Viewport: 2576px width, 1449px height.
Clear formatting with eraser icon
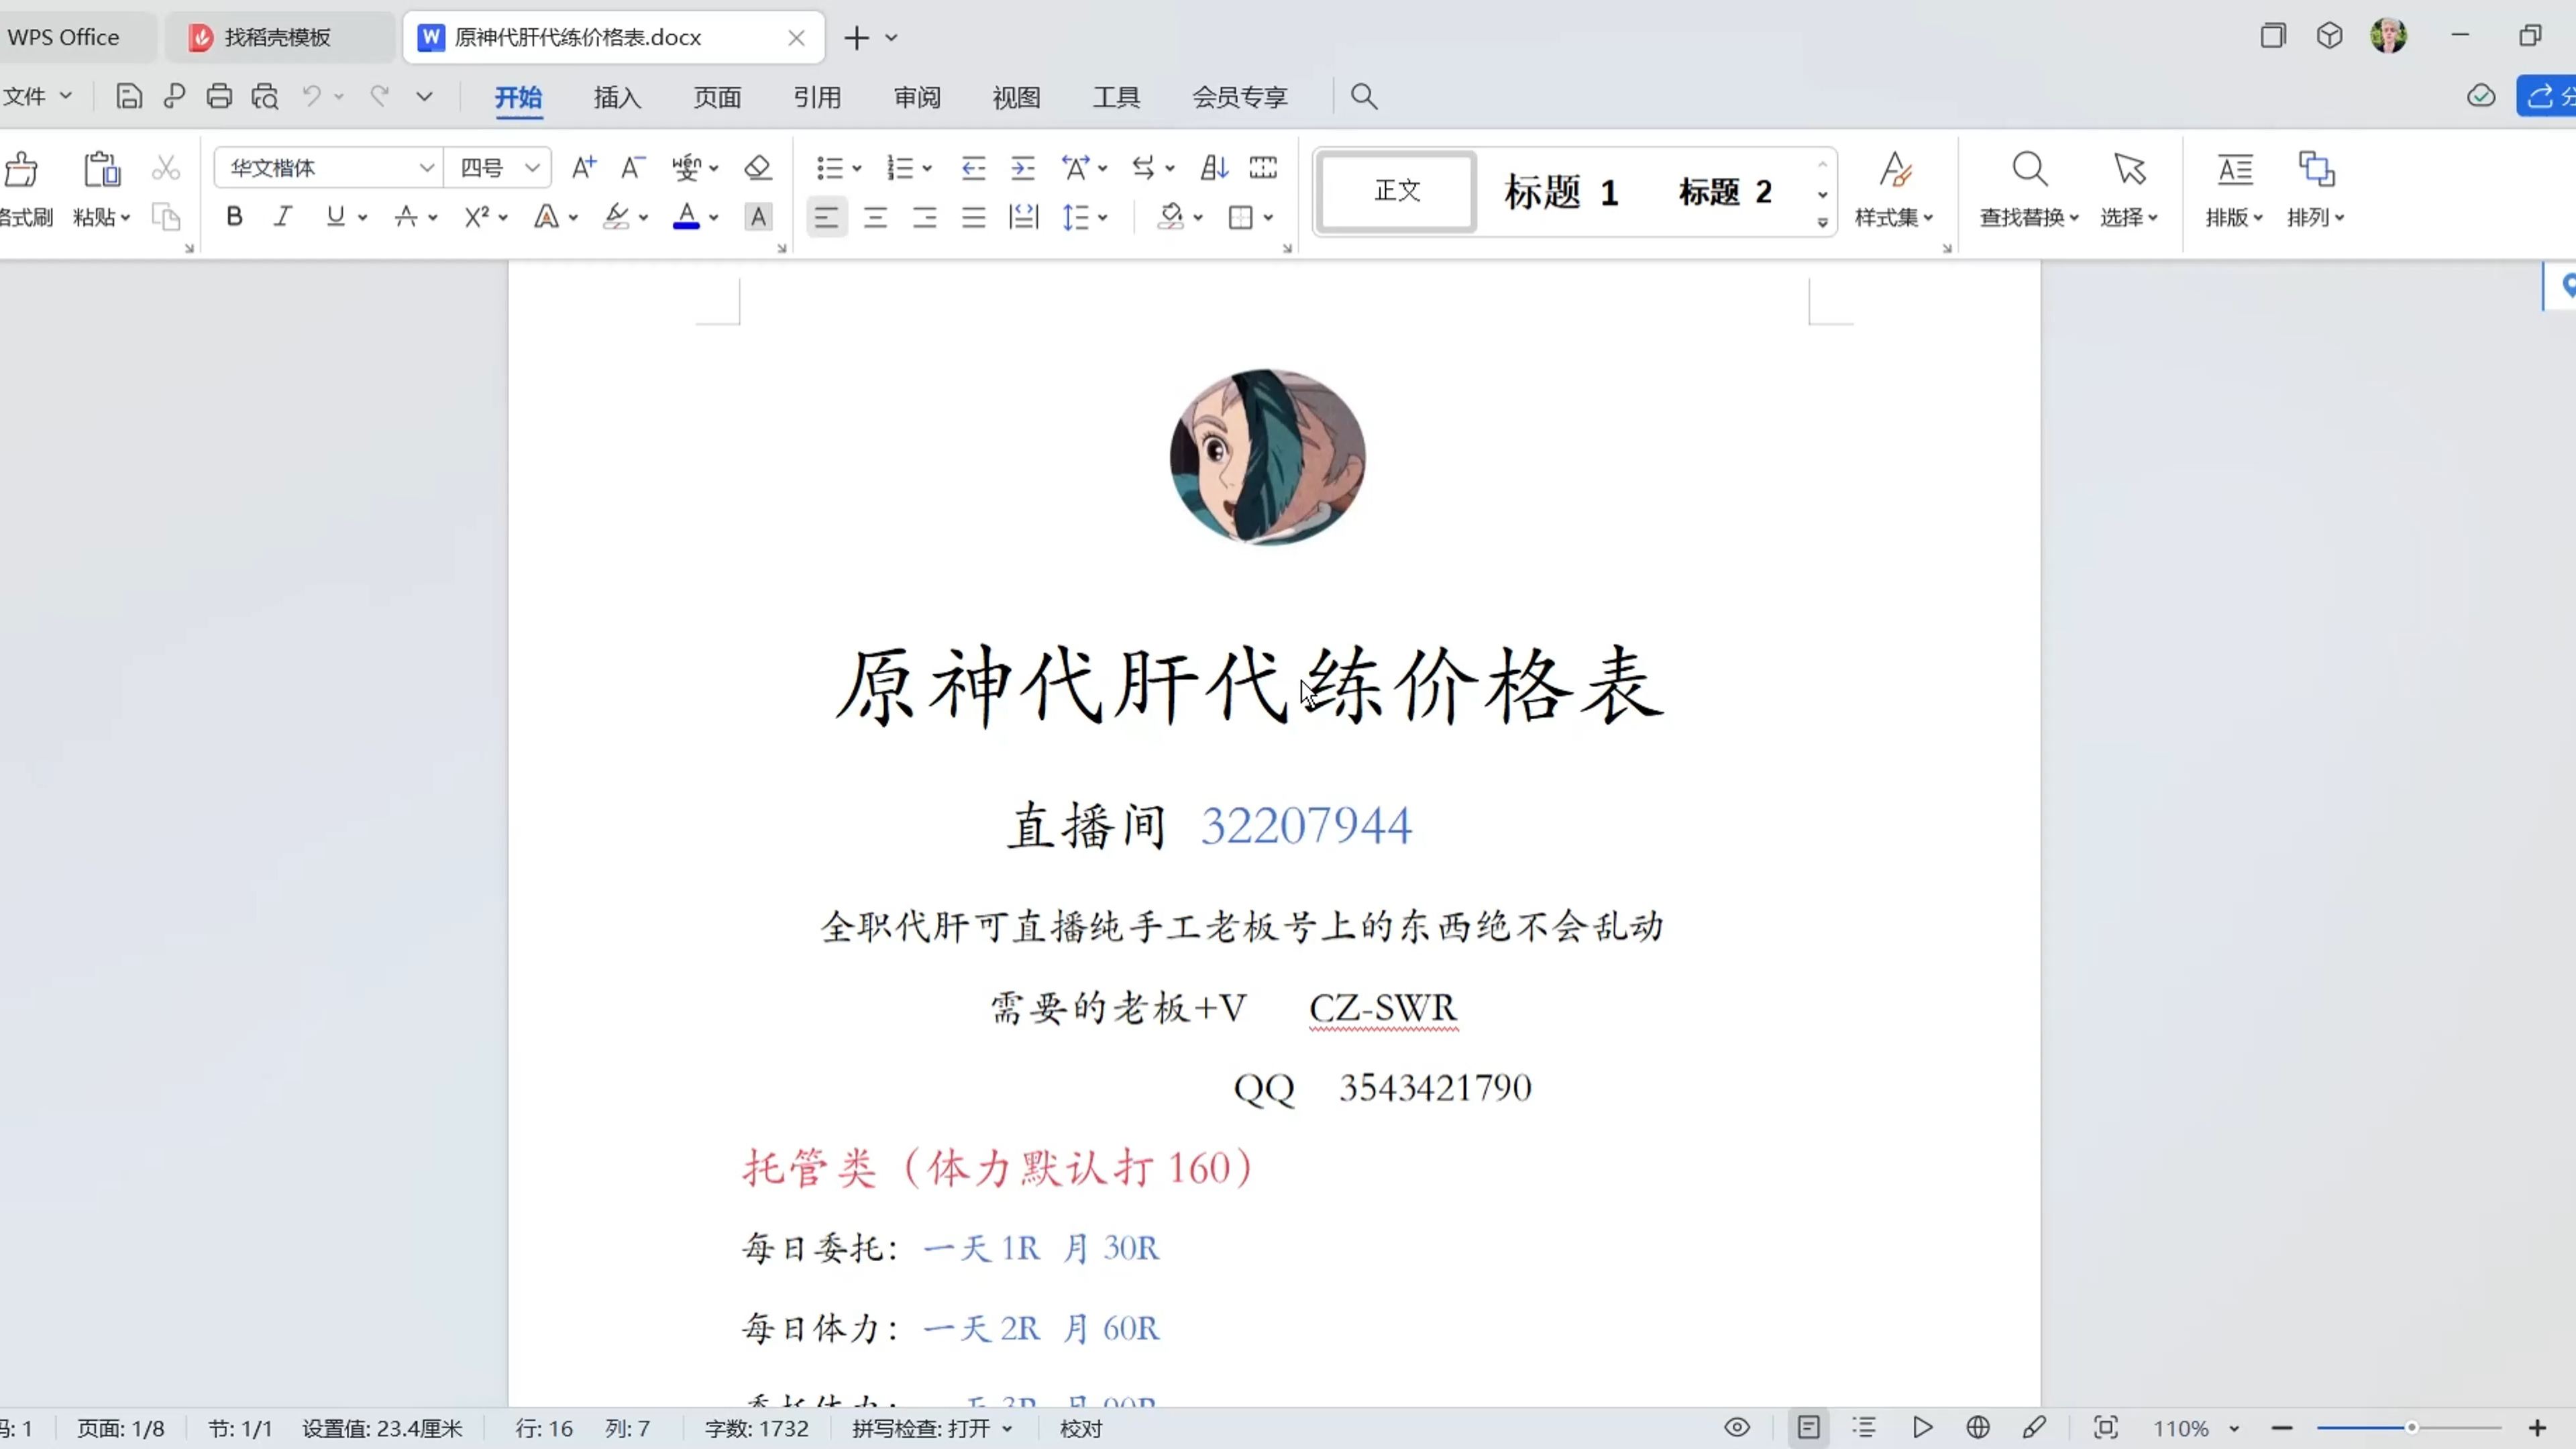[x=758, y=167]
